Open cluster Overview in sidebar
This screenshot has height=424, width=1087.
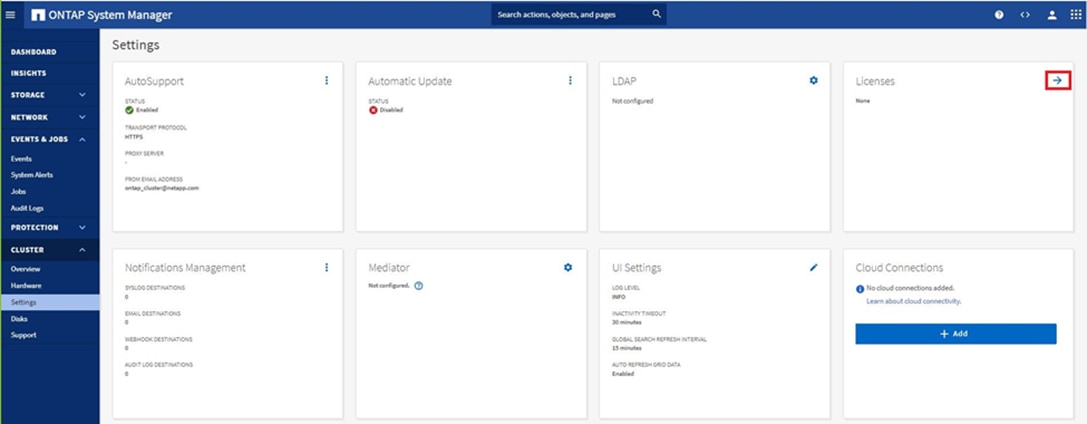pyautogui.click(x=26, y=269)
